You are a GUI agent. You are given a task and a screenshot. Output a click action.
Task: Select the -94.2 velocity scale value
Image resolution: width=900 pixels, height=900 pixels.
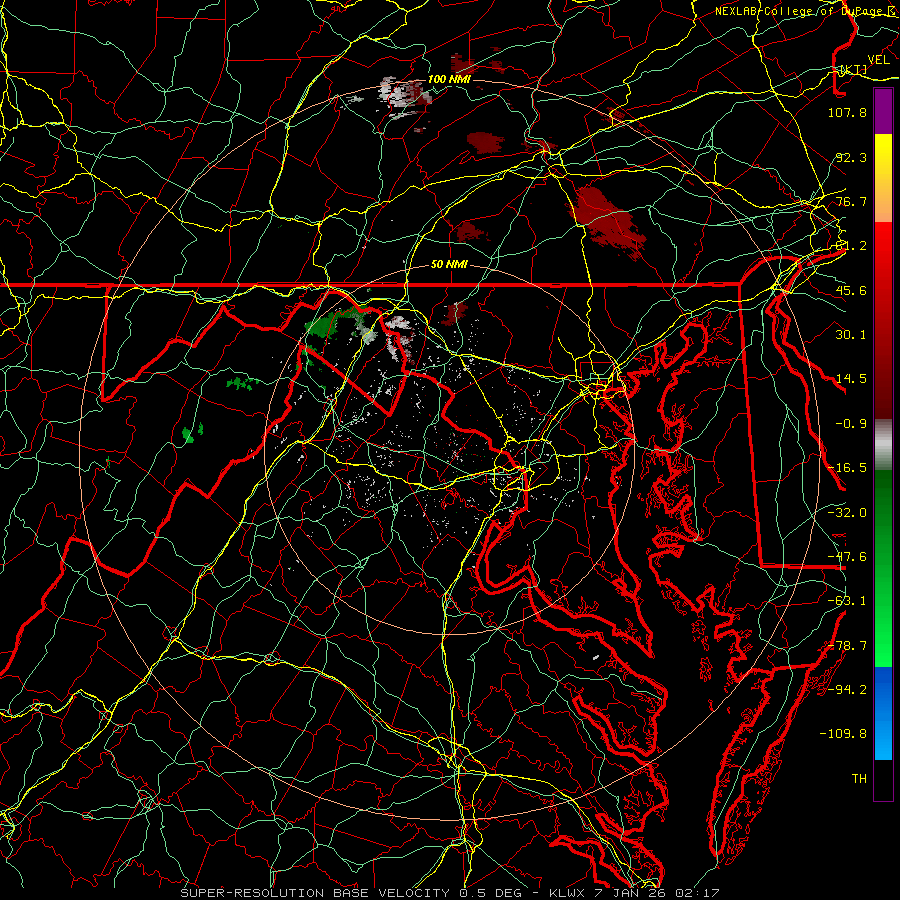click(847, 689)
